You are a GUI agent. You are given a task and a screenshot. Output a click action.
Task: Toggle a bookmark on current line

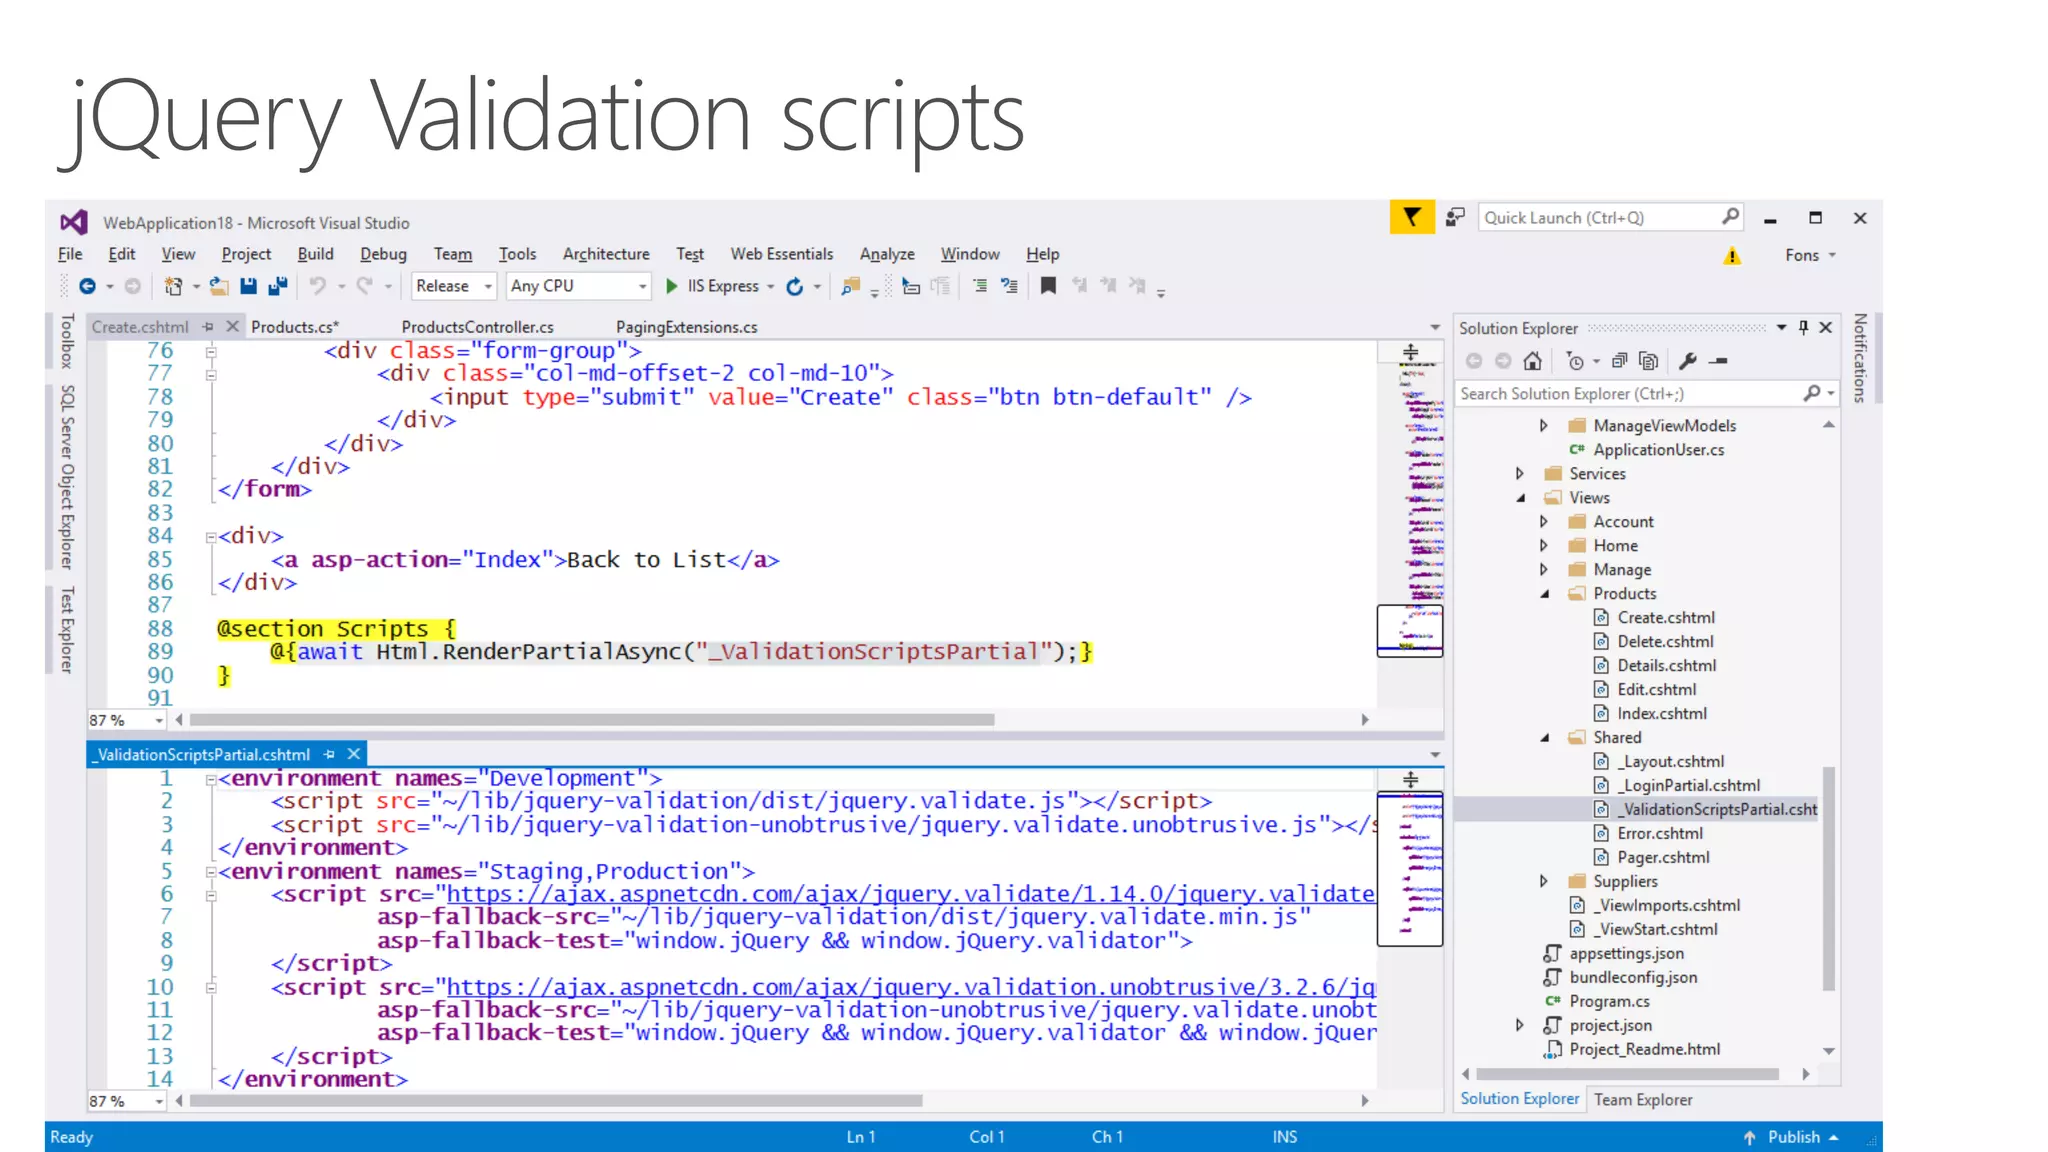point(1048,287)
